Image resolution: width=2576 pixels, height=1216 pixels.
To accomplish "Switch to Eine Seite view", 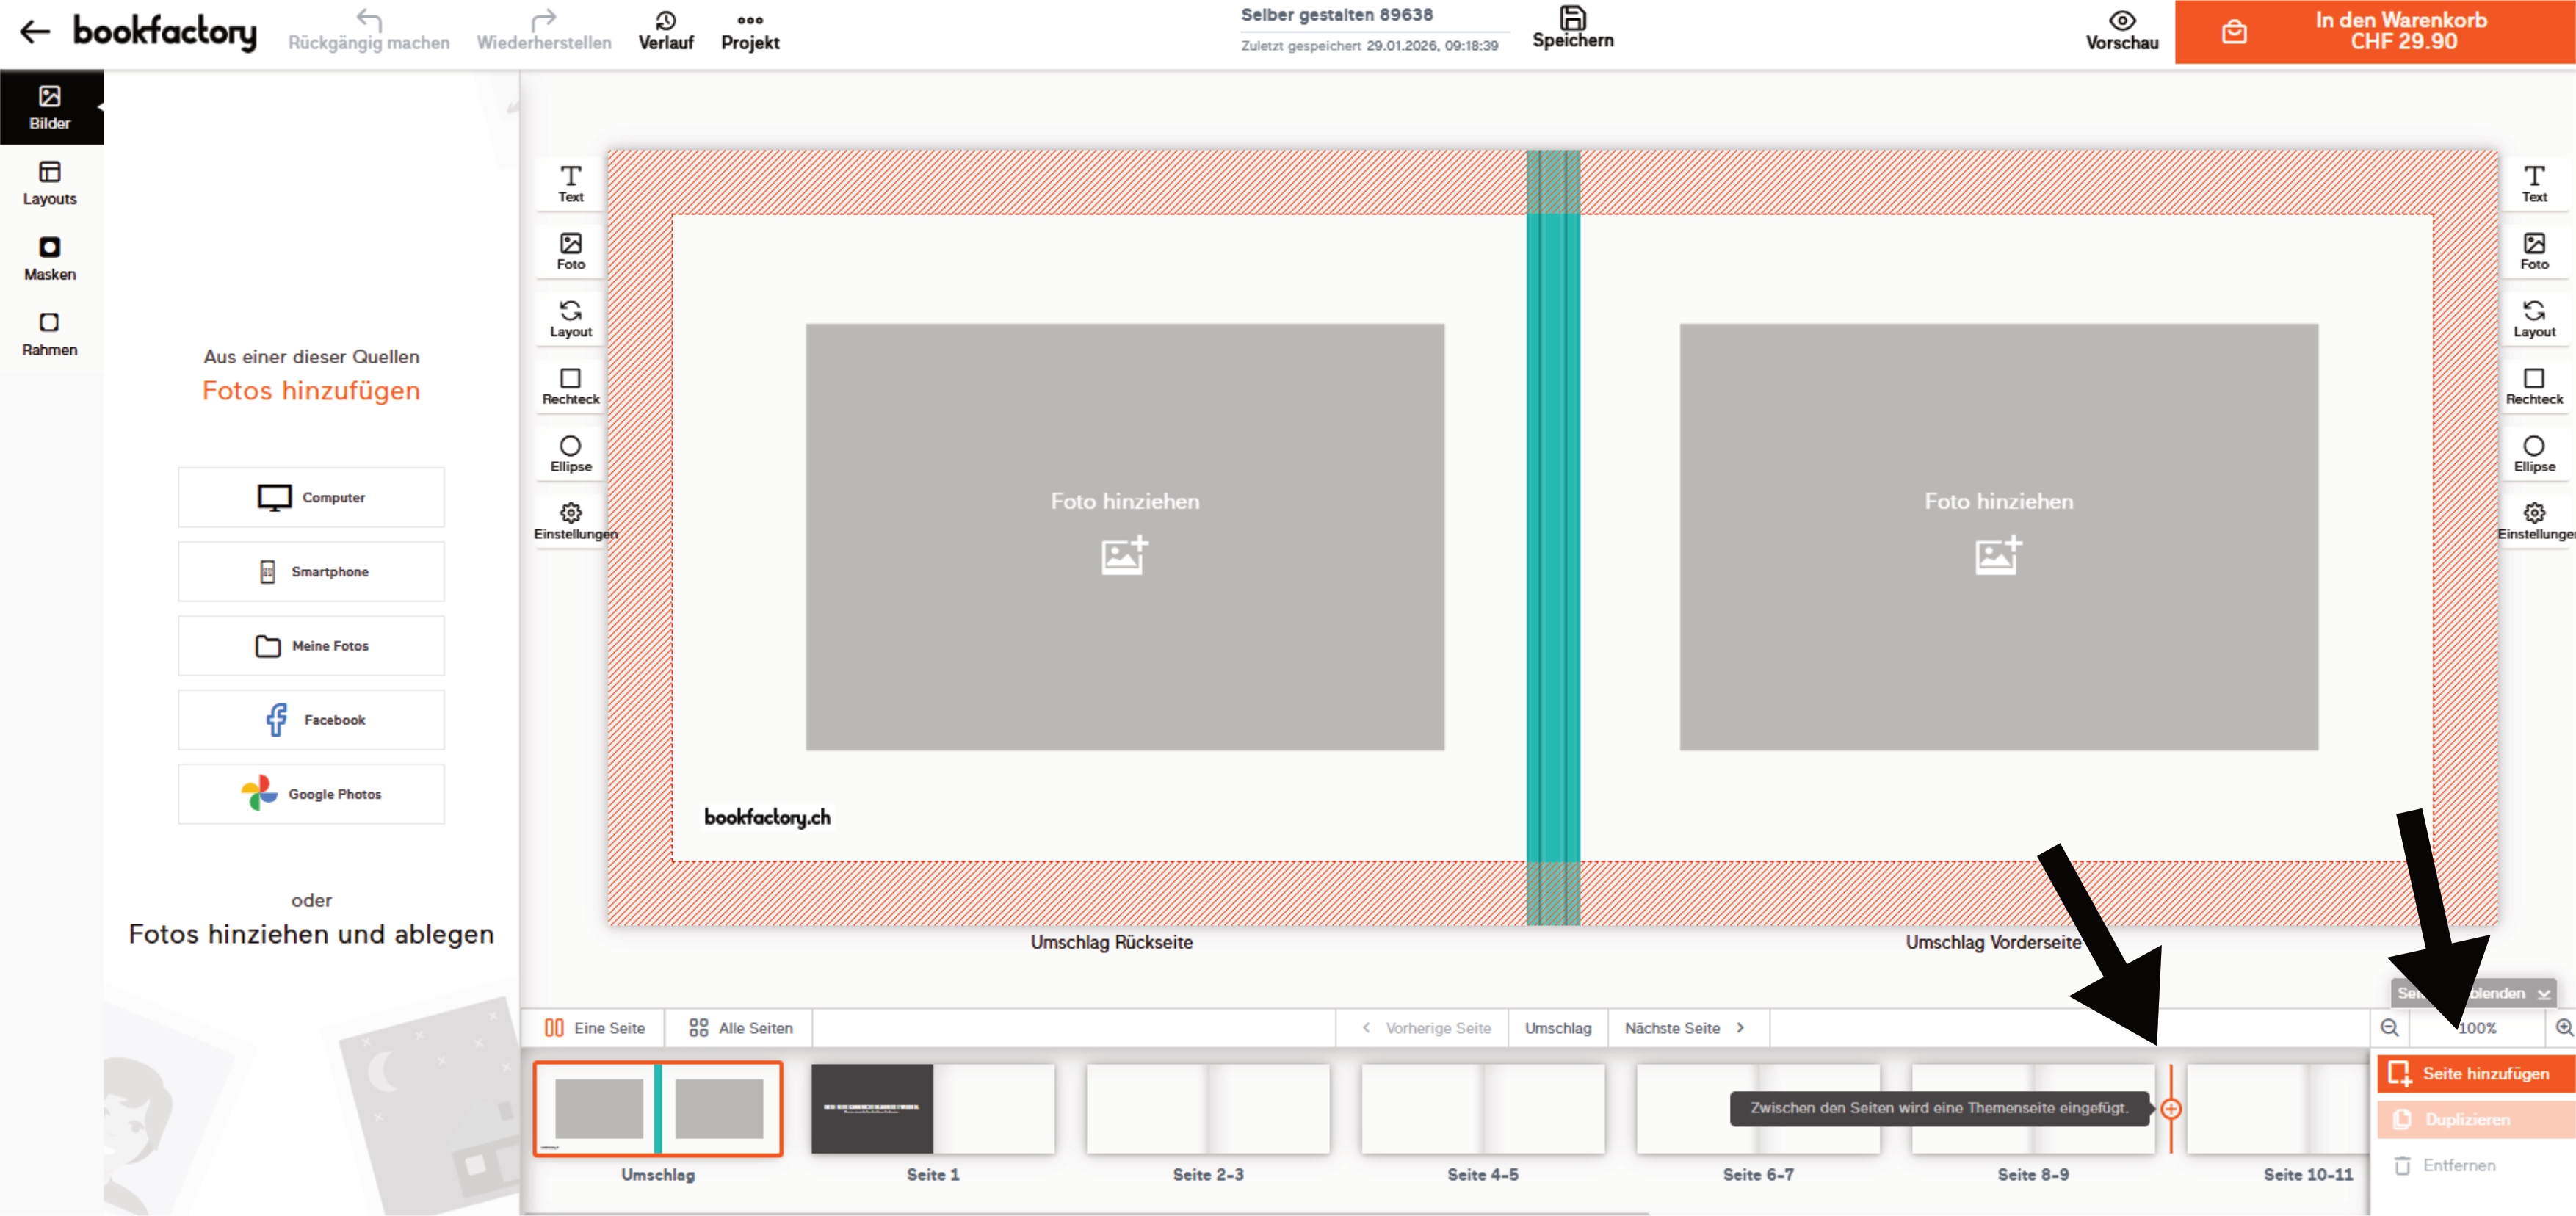I will click(x=595, y=1028).
